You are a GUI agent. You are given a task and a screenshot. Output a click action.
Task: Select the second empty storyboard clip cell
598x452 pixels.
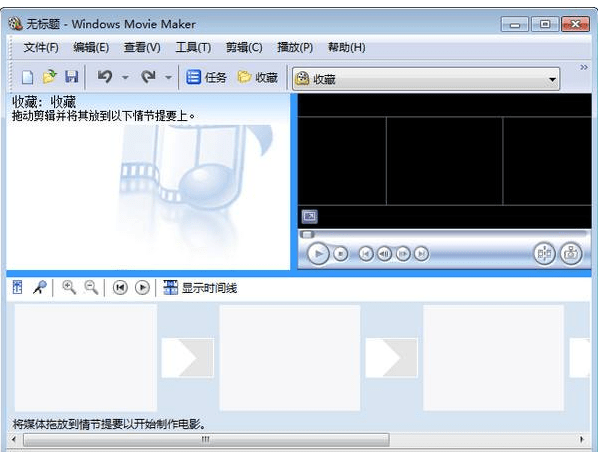[290, 357]
